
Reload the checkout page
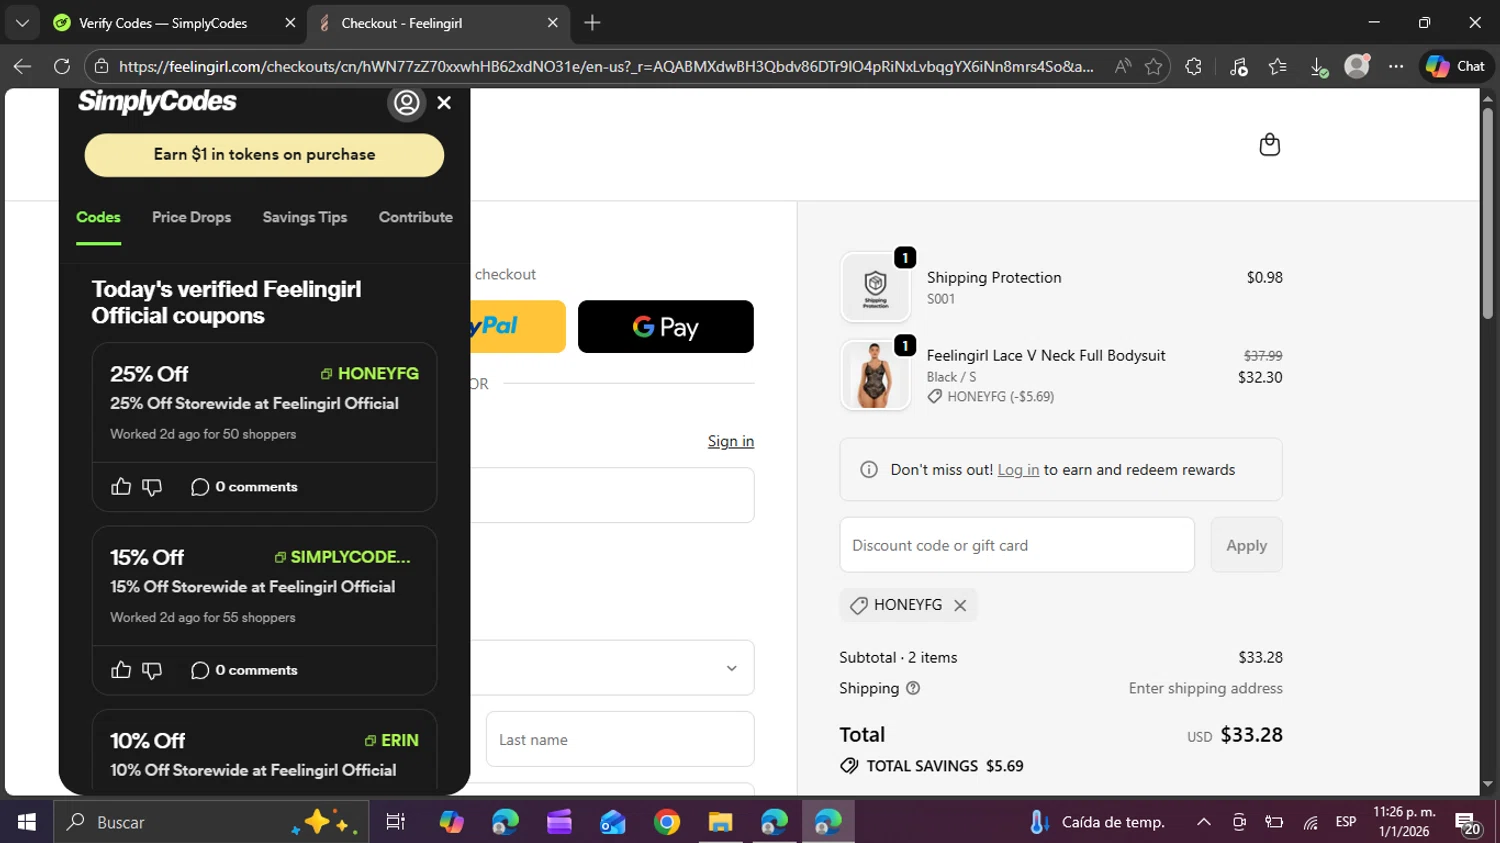[62, 66]
